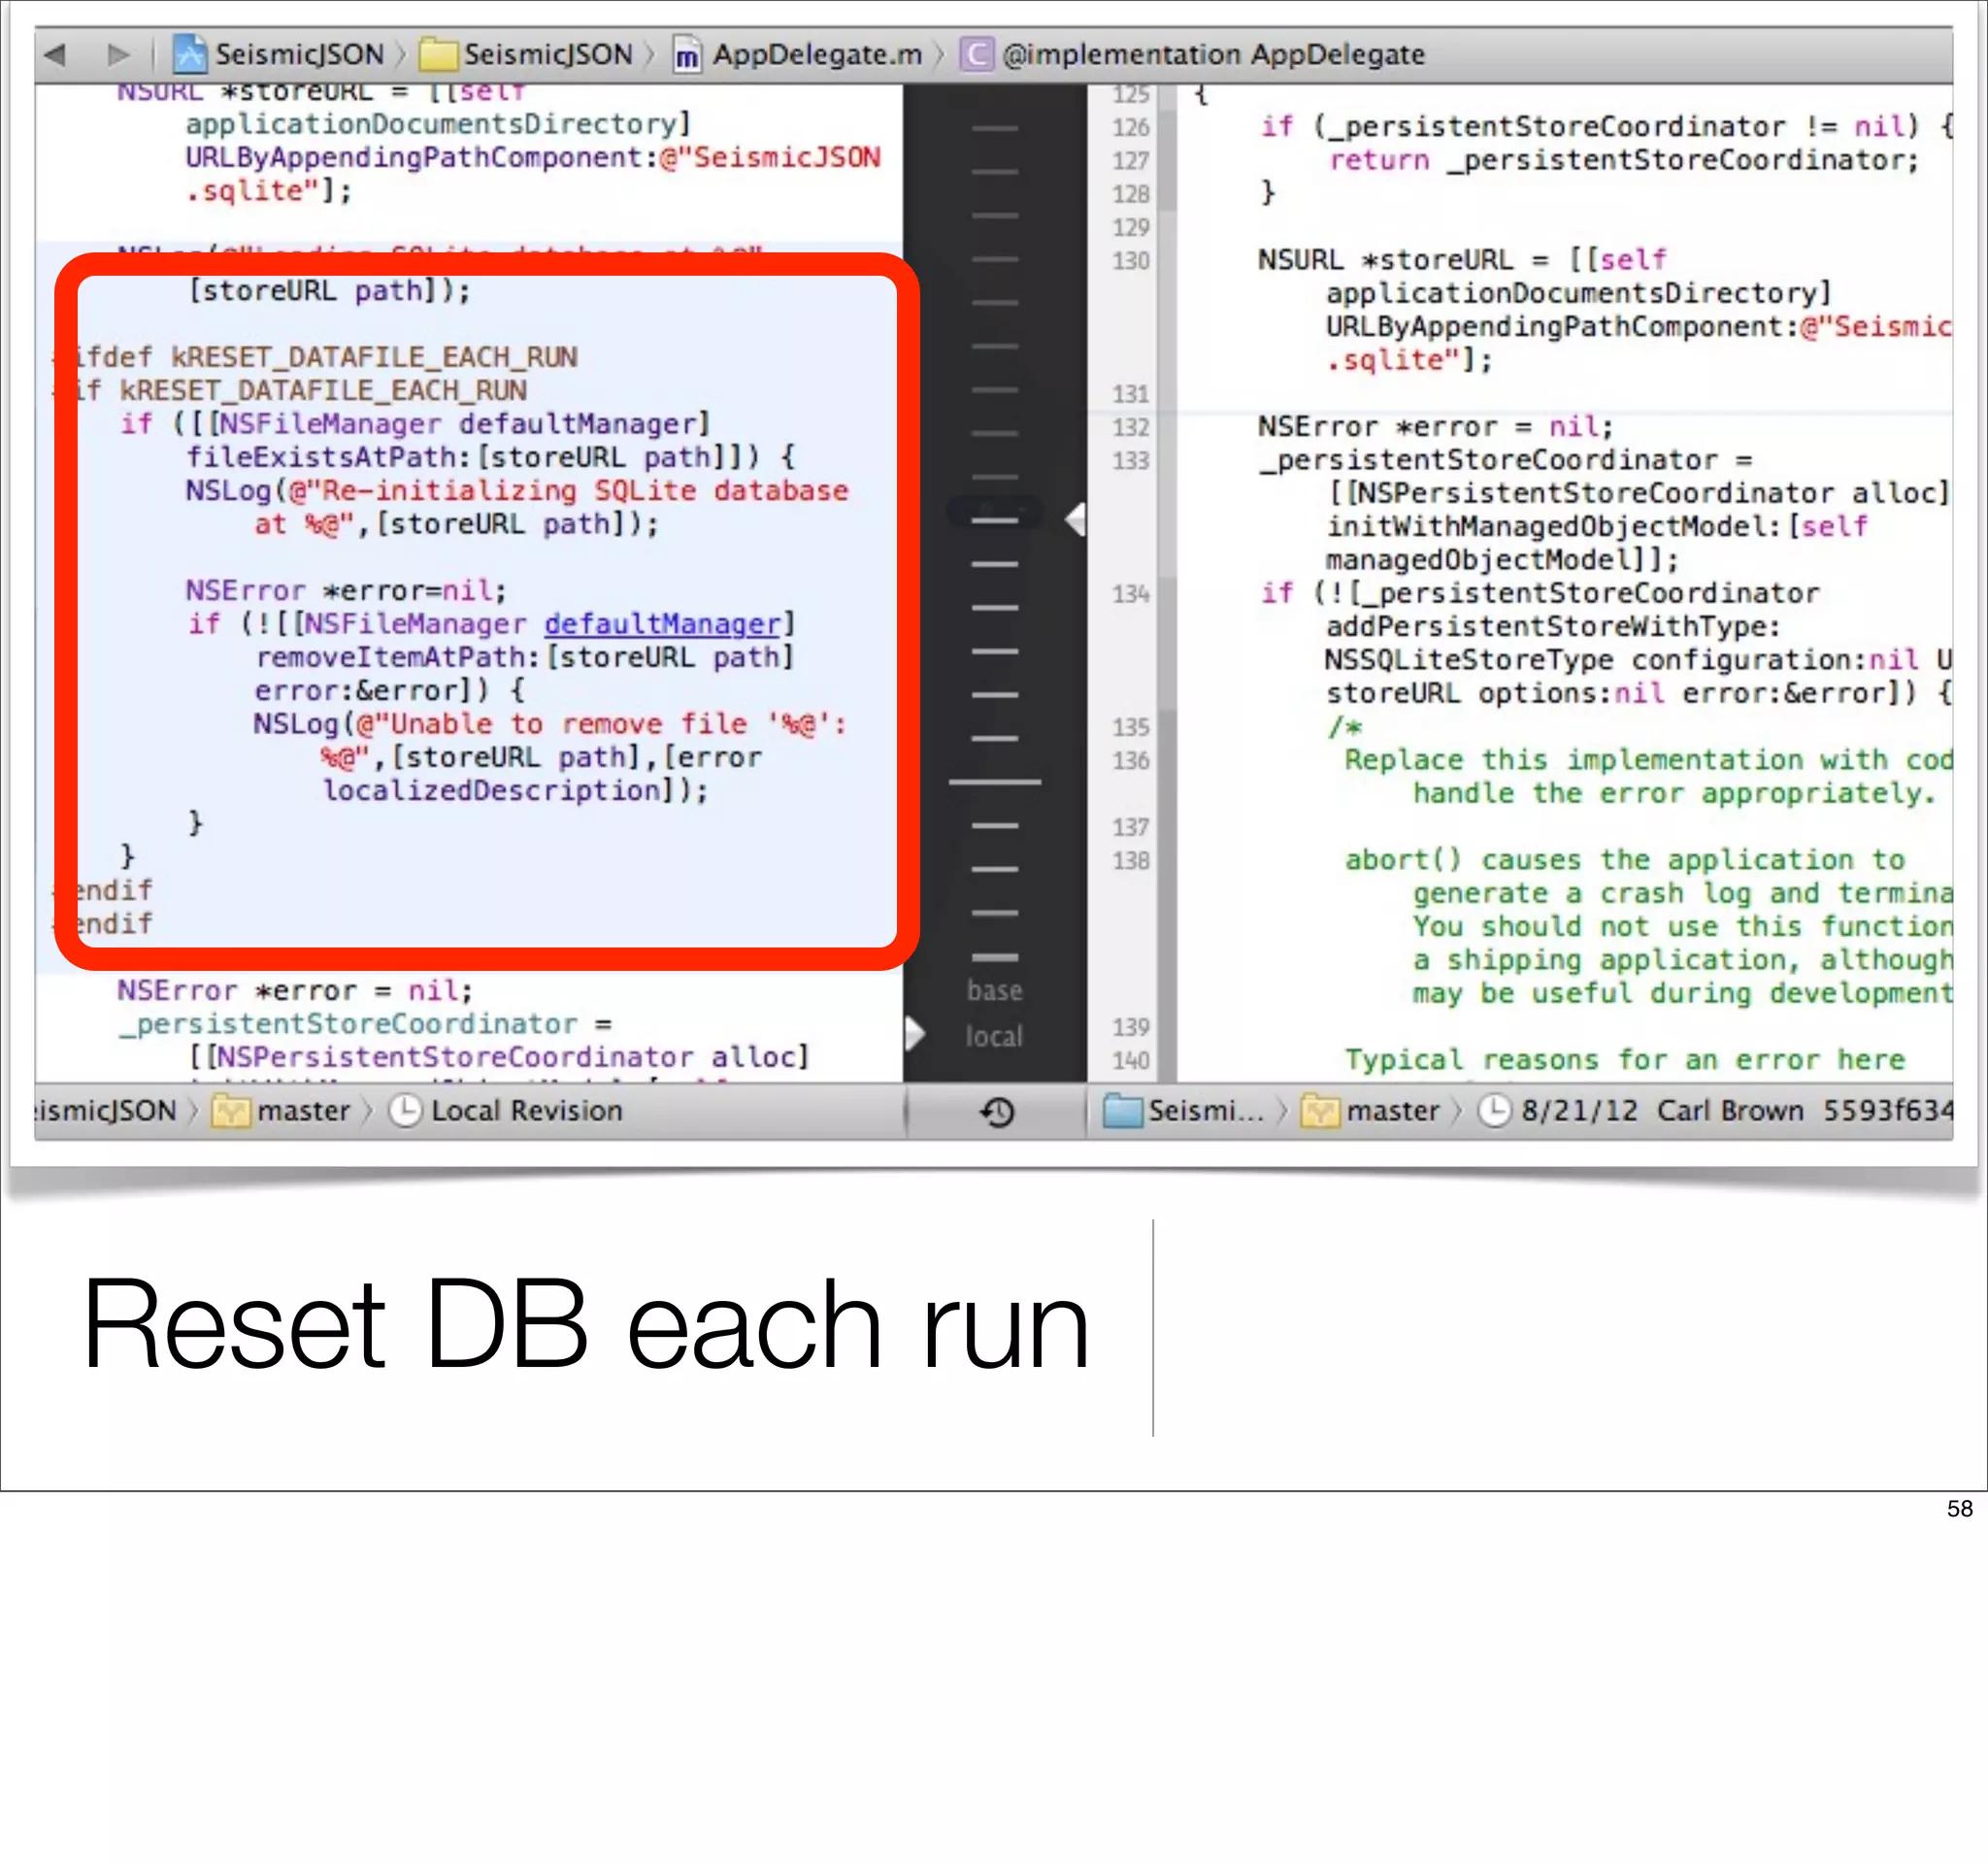Image resolution: width=1988 pixels, height=1864 pixels.
Task: Click 'removeItemAtPath:[storeURL path]' text
Action: [525, 657]
